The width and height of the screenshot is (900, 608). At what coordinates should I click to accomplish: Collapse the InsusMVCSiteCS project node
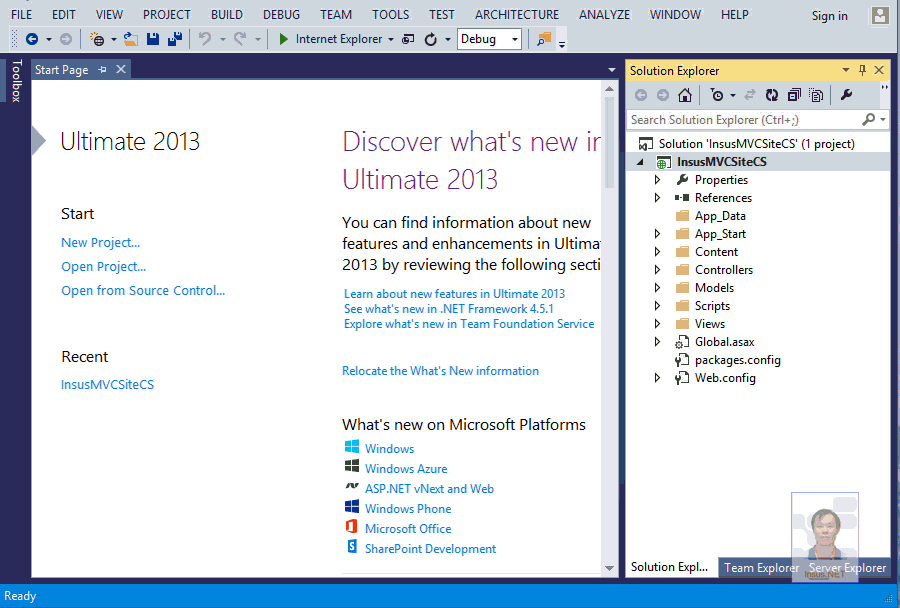pyautogui.click(x=640, y=162)
